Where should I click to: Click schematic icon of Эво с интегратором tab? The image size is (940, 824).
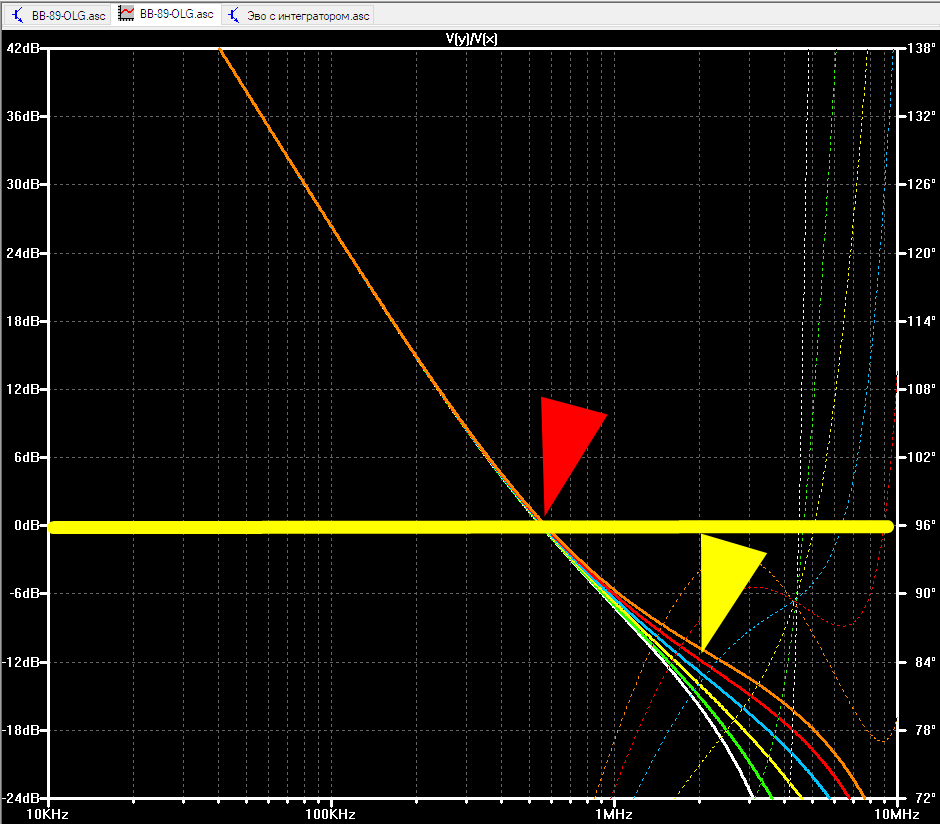(234, 15)
